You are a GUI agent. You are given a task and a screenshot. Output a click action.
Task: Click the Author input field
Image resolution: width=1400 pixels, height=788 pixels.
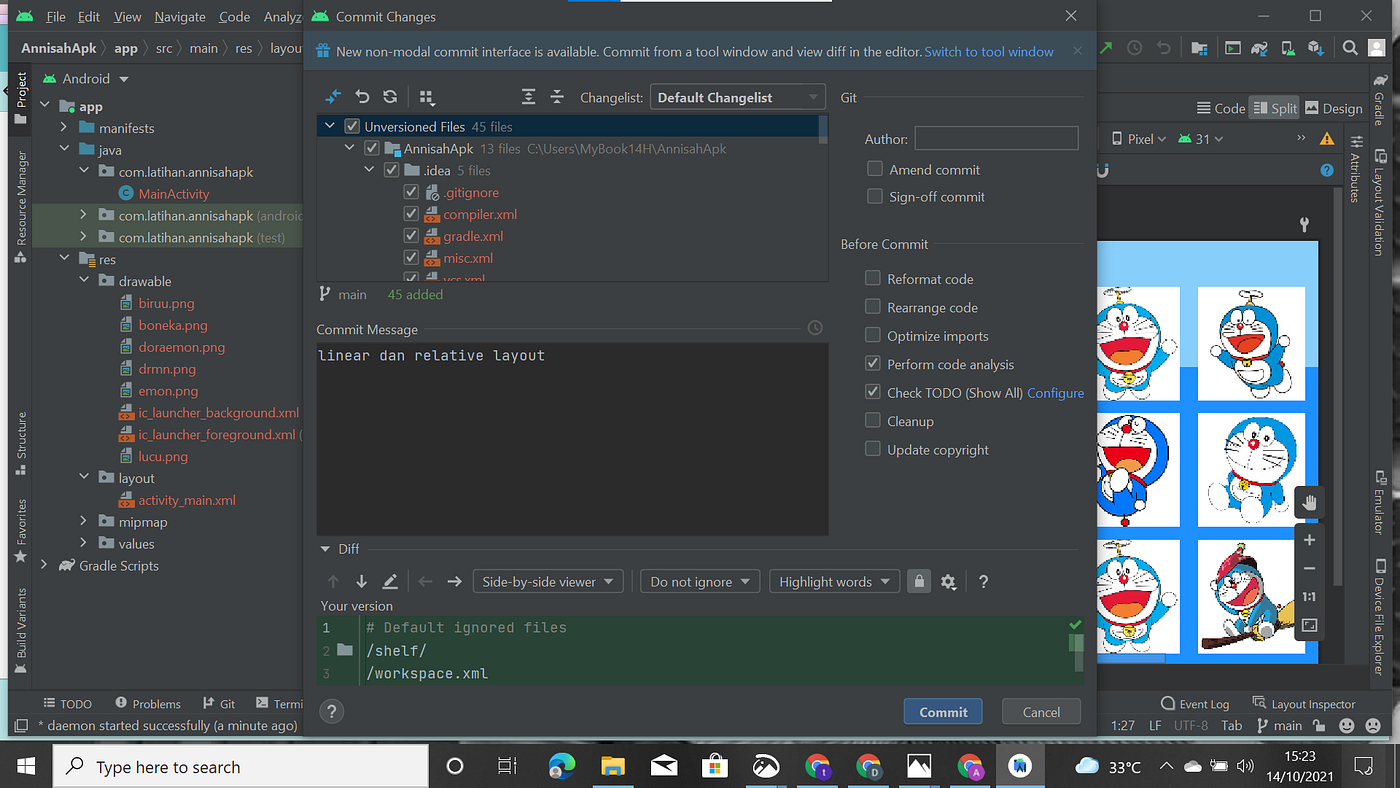(x=996, y=138)
